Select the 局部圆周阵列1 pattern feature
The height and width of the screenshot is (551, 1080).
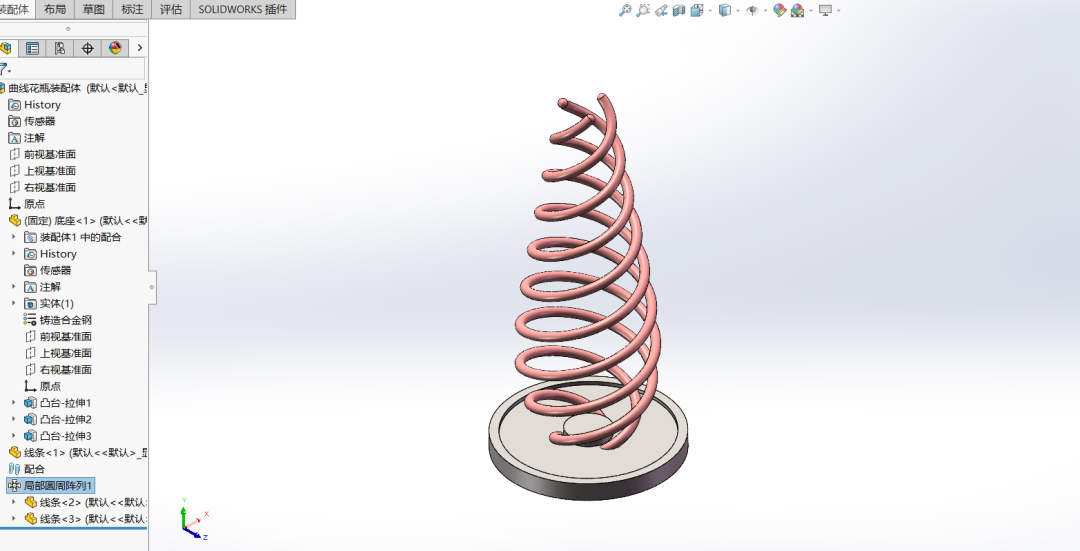50,486
